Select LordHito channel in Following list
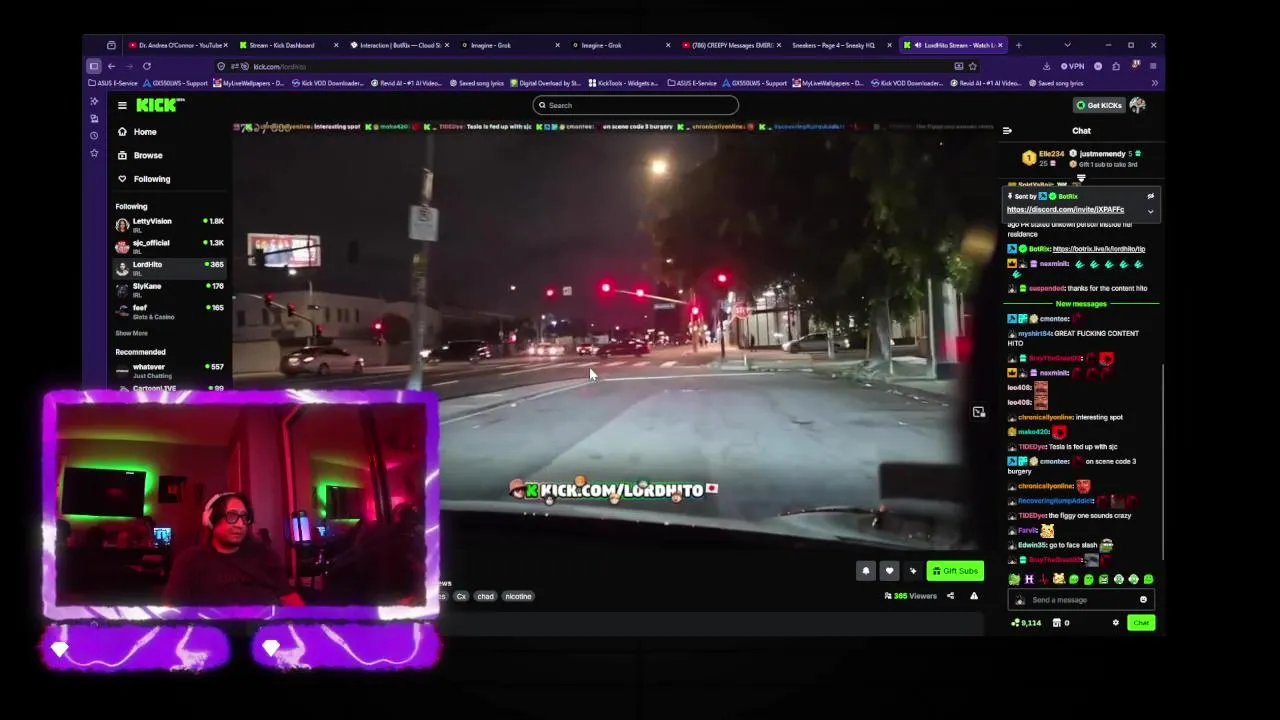The image size is (1280, 720). pos(169,268)
